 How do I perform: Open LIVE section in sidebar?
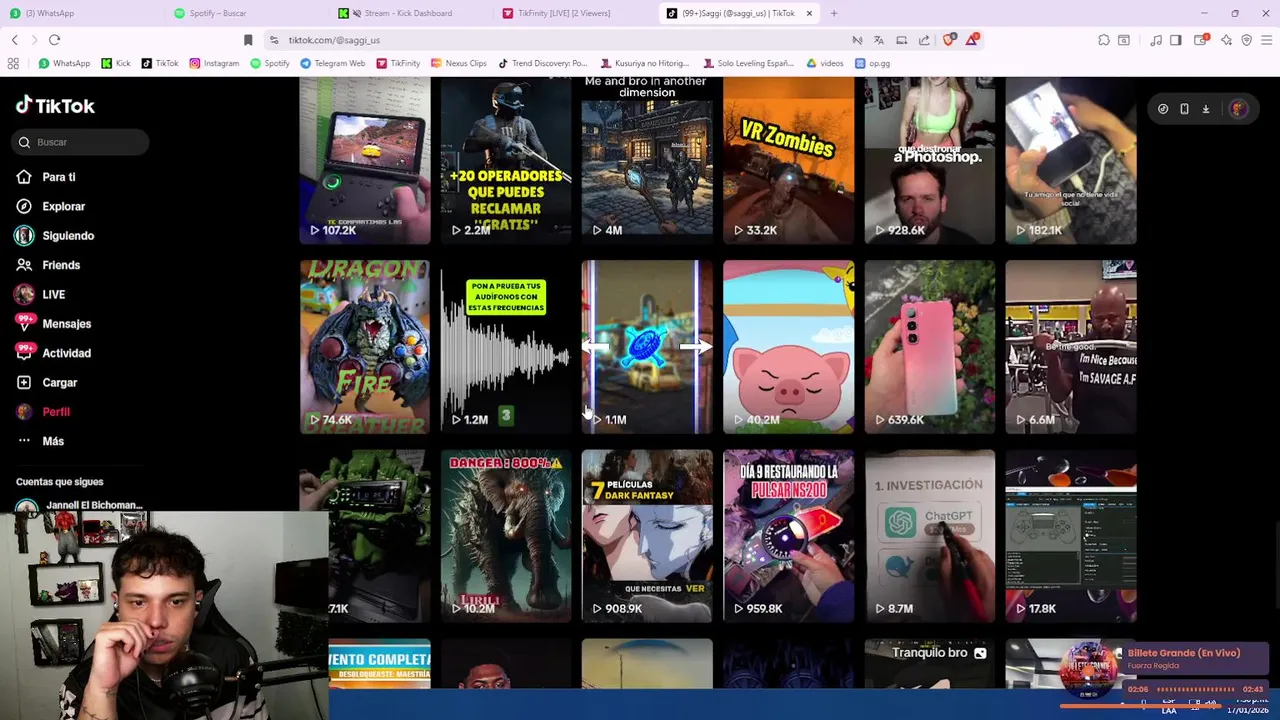click(x=40, y=294)
